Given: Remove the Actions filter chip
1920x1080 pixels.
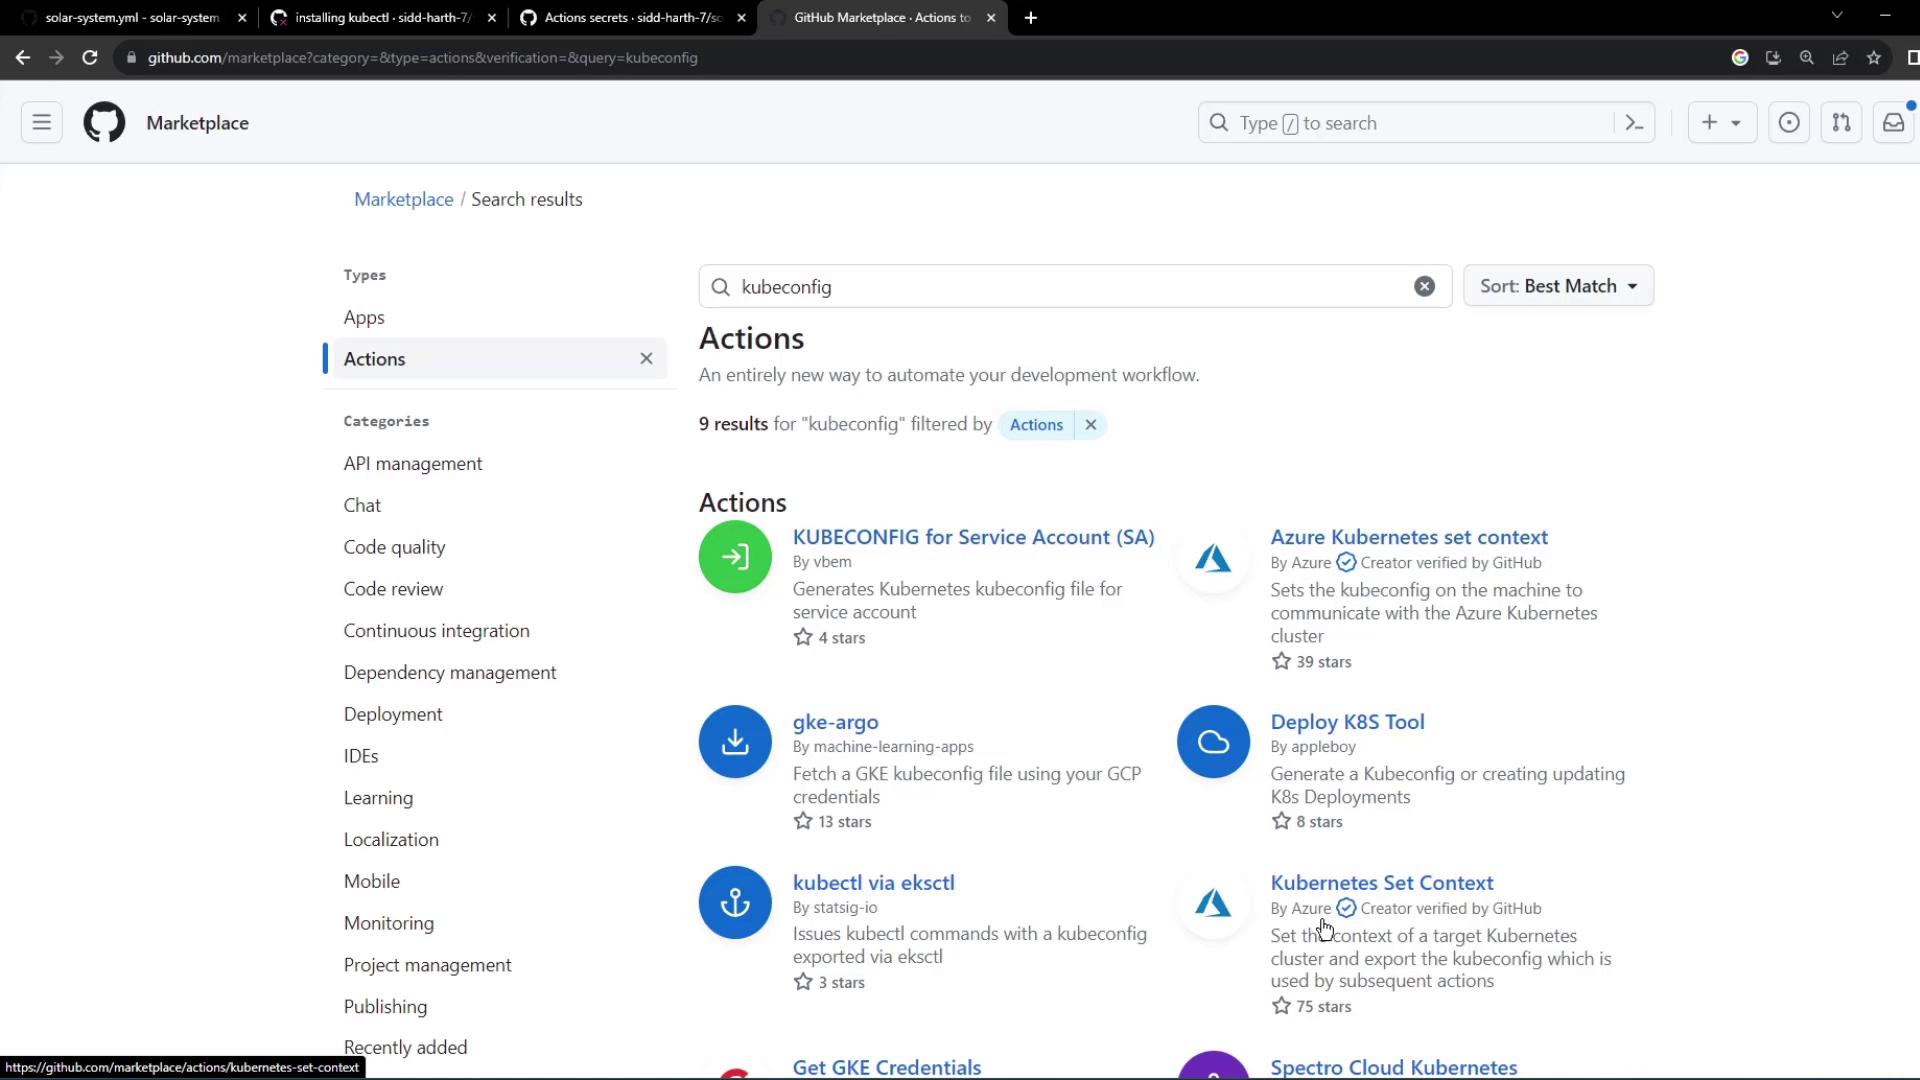Looking at the screenshot, I should [x=1091, y=425].
